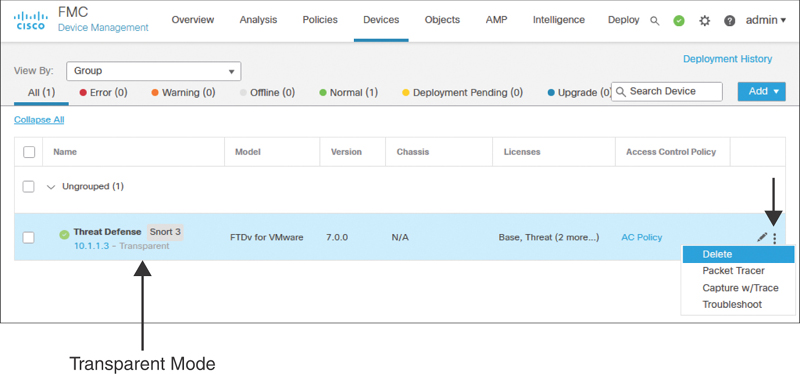Click the Access Control Policy column header
Image resolution: width=800 pixels, height=374 pixels.
click(671, 152)
